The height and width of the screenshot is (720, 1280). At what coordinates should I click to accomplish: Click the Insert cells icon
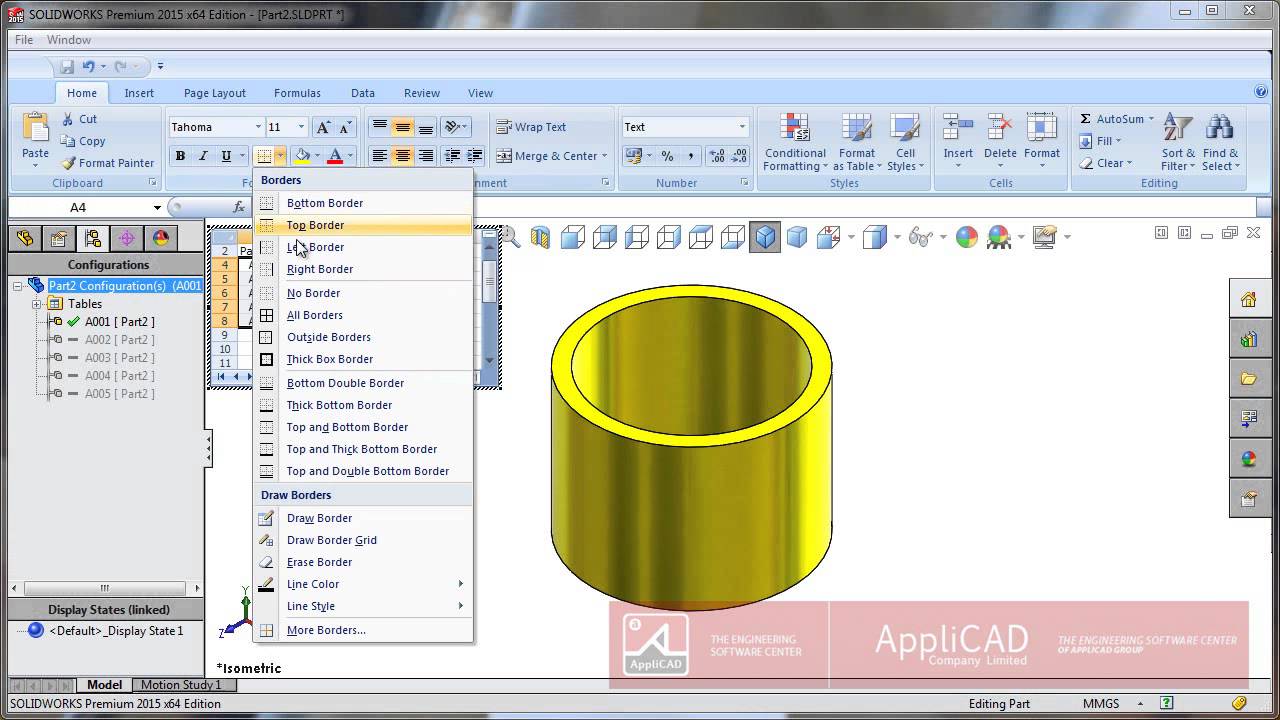click(958, 127)
